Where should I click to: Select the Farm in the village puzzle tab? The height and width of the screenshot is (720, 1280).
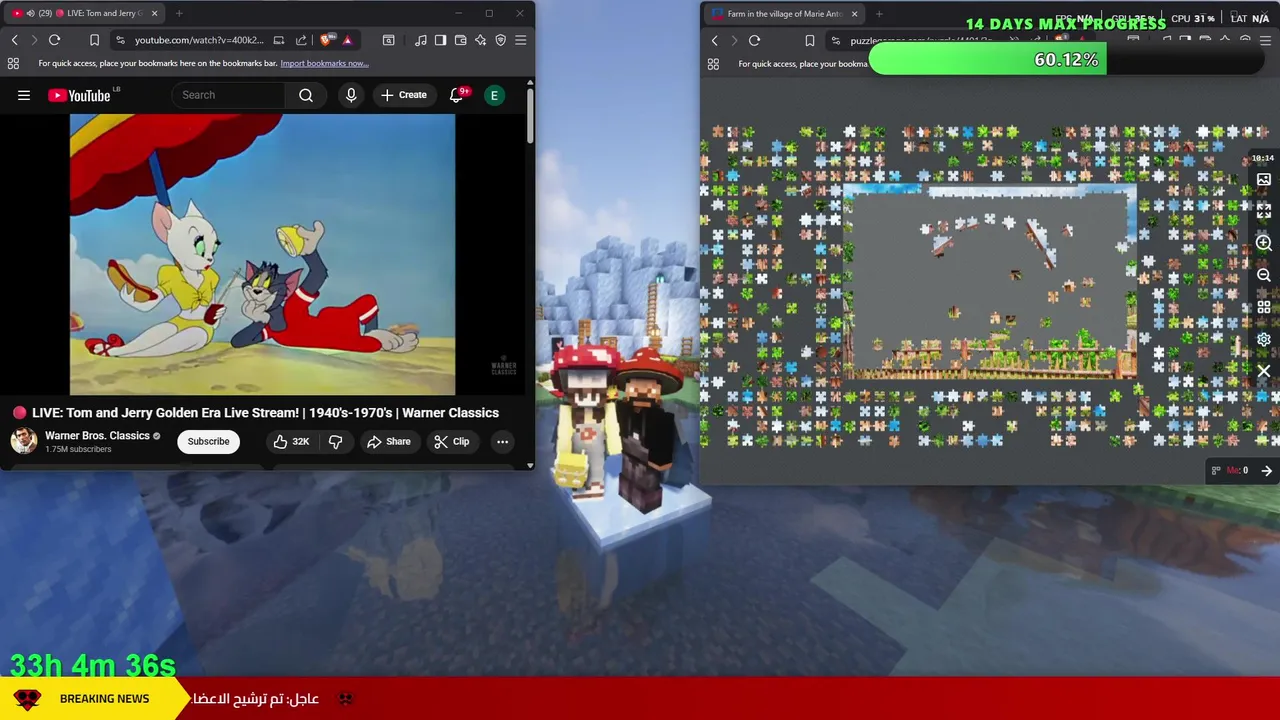point(783,14)
